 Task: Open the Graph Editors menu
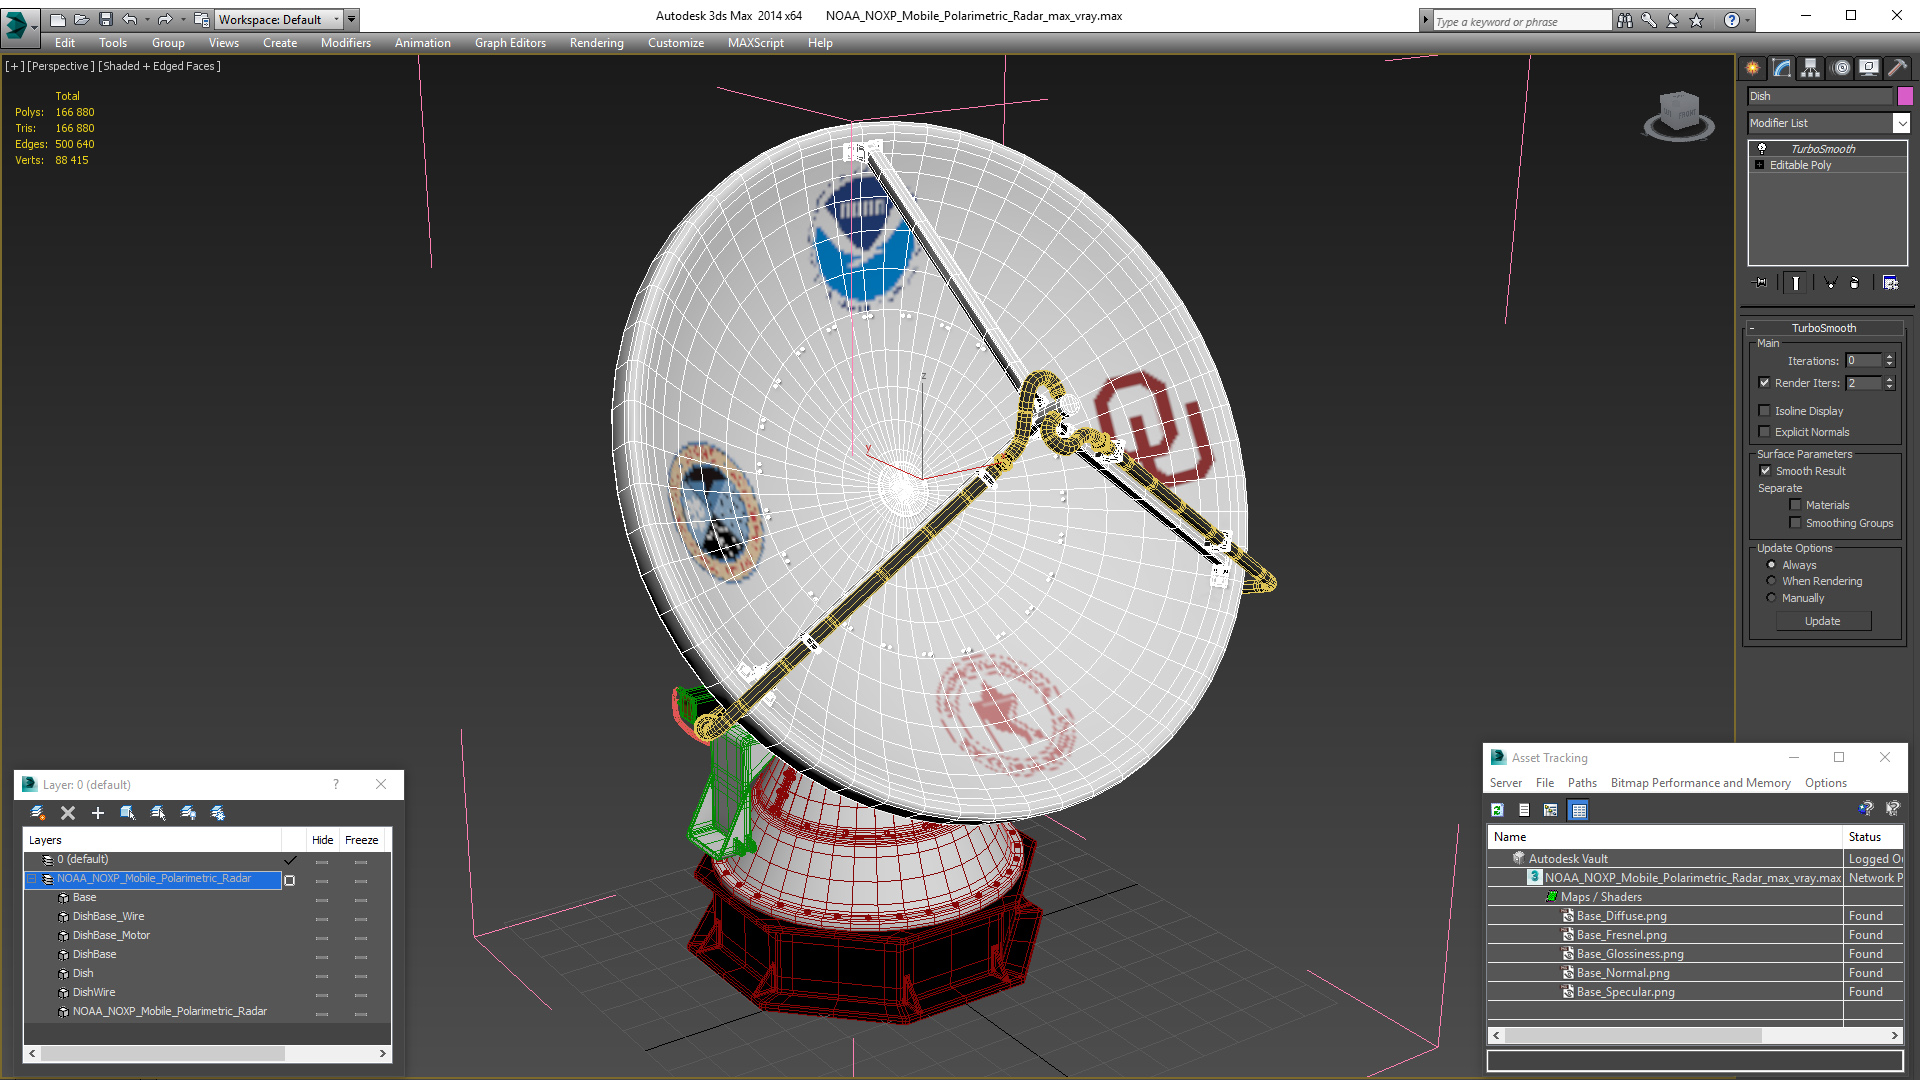[x=510, y=43]
